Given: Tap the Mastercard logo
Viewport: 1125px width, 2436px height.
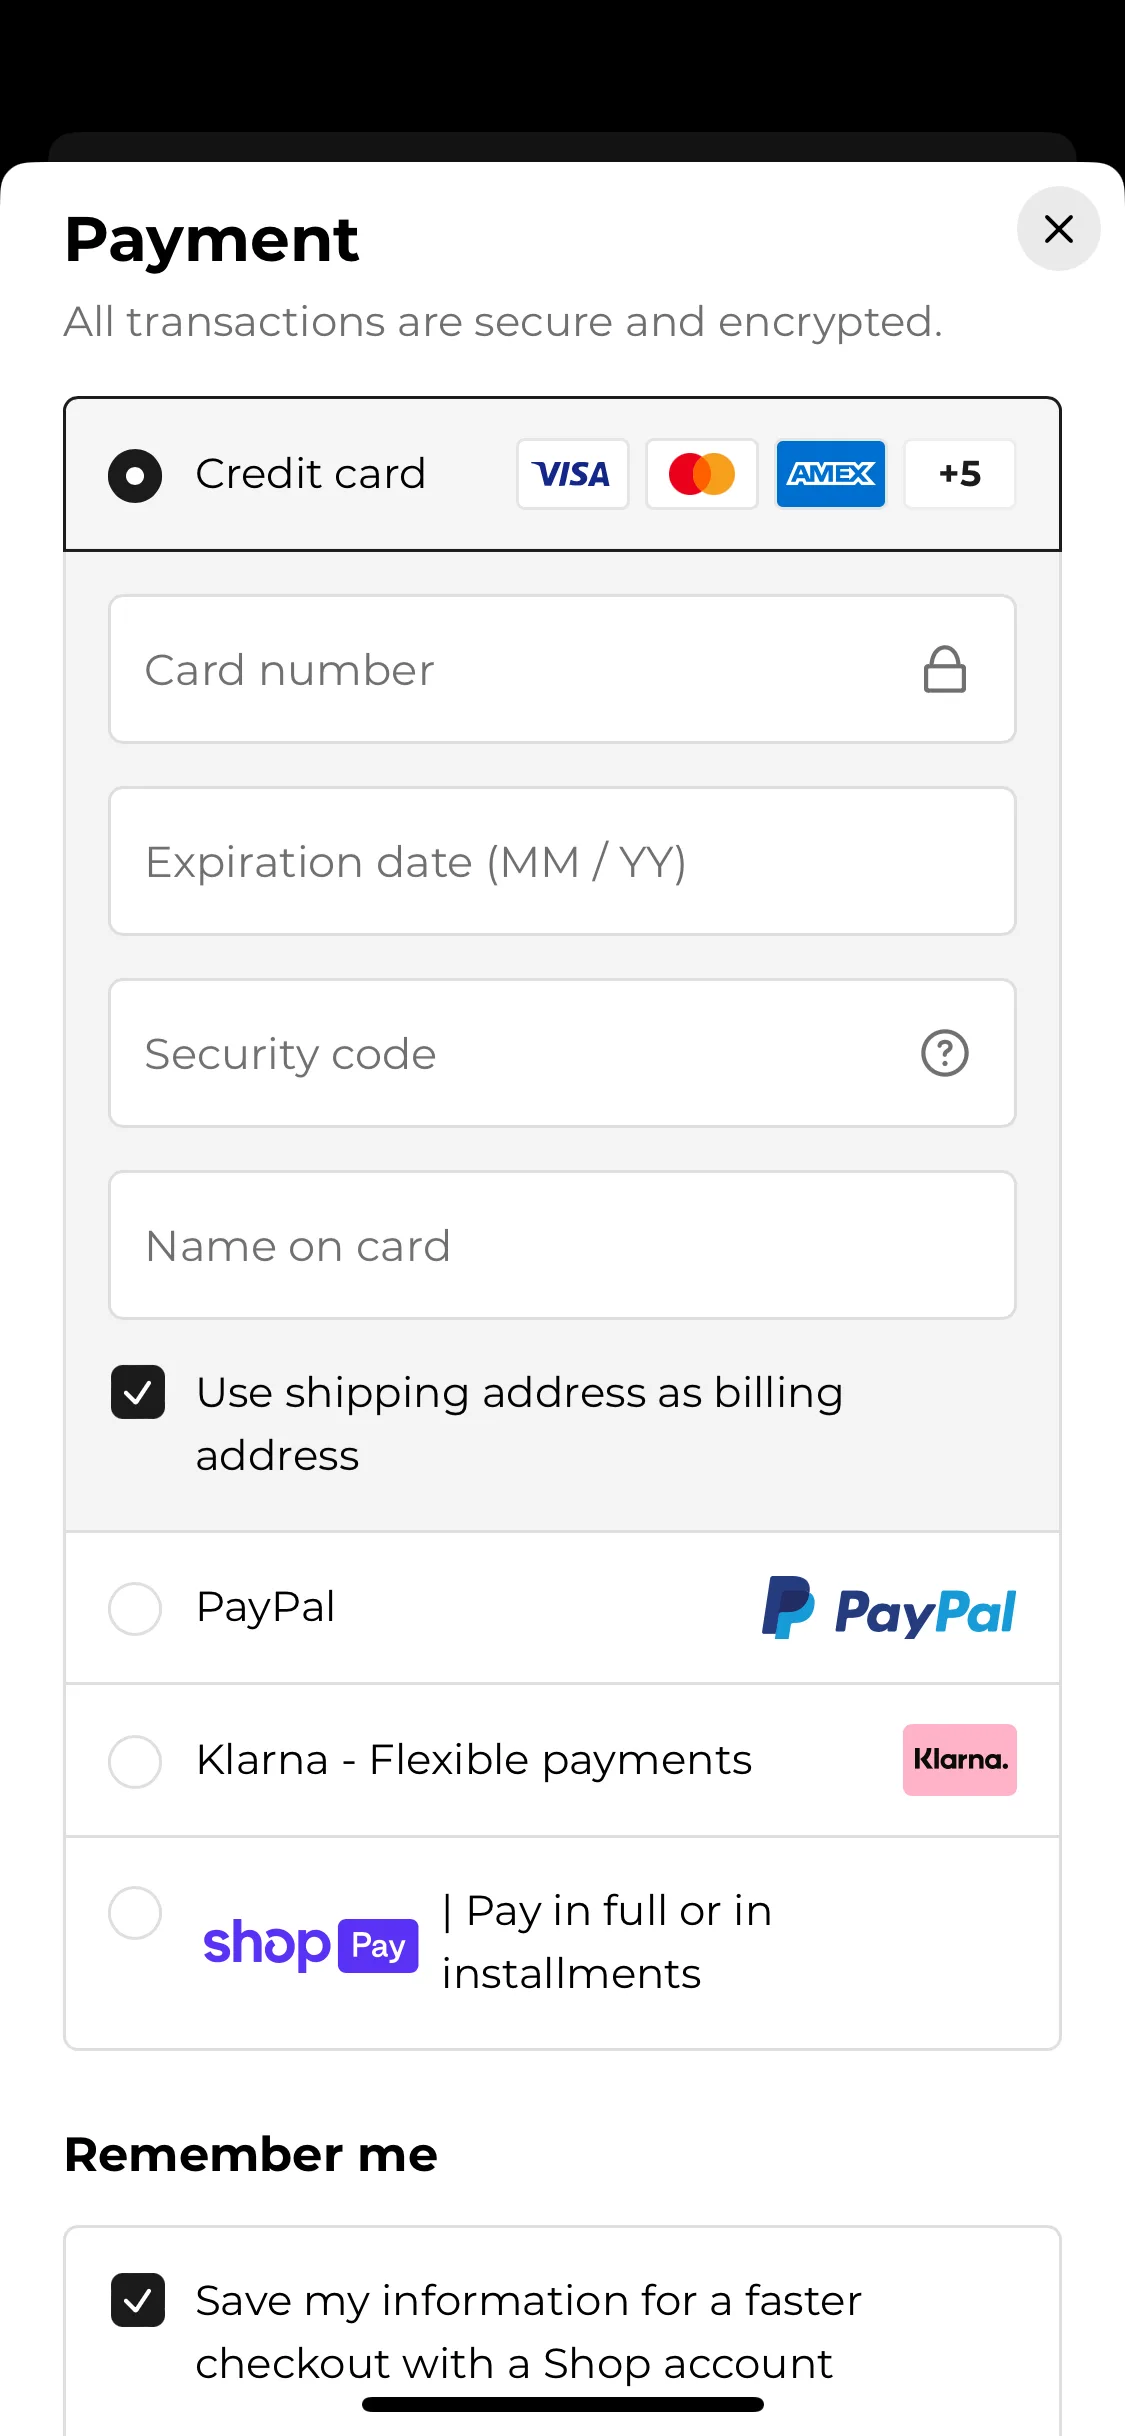Looking at the screenshot, I should 702,474.
